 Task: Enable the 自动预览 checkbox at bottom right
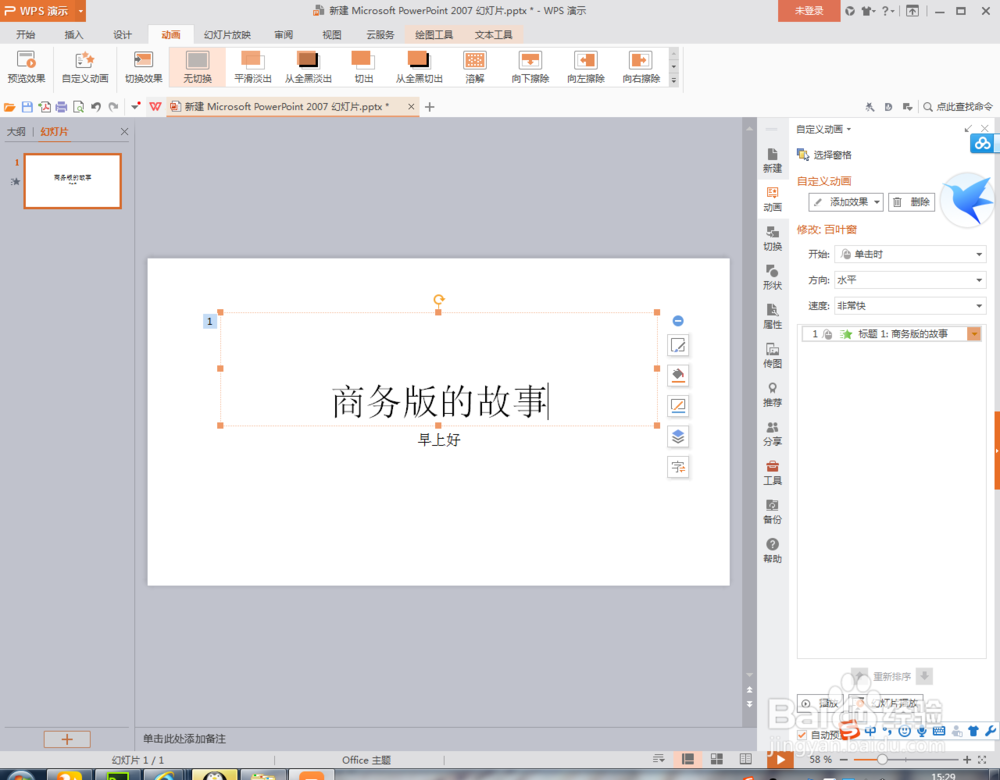pyautogui.click(x=802, y=733)
